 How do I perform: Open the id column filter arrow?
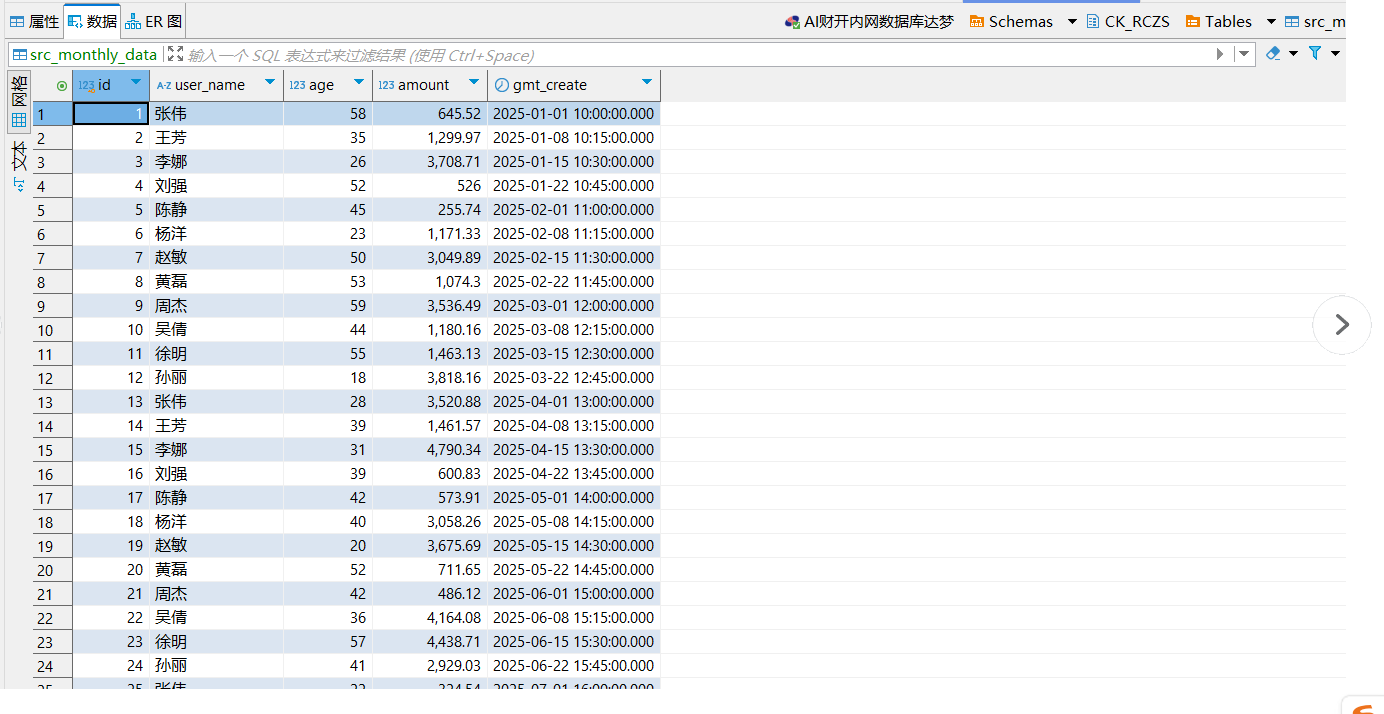pyautogui.click(x=137, y=82)
